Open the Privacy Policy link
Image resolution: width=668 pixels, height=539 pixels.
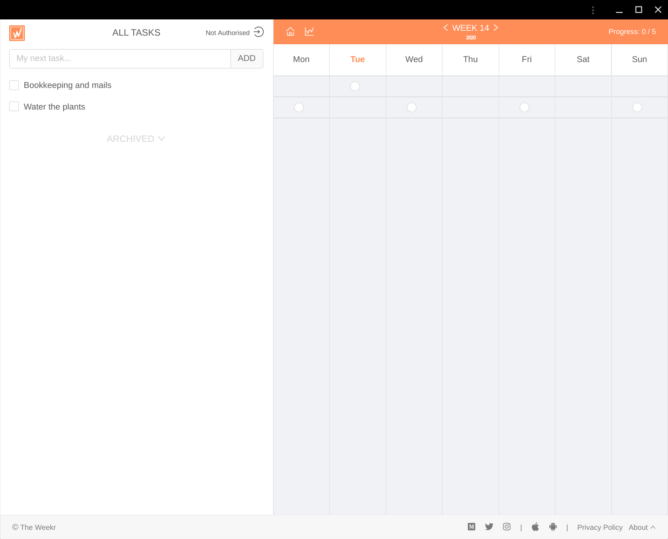(600, 527)
